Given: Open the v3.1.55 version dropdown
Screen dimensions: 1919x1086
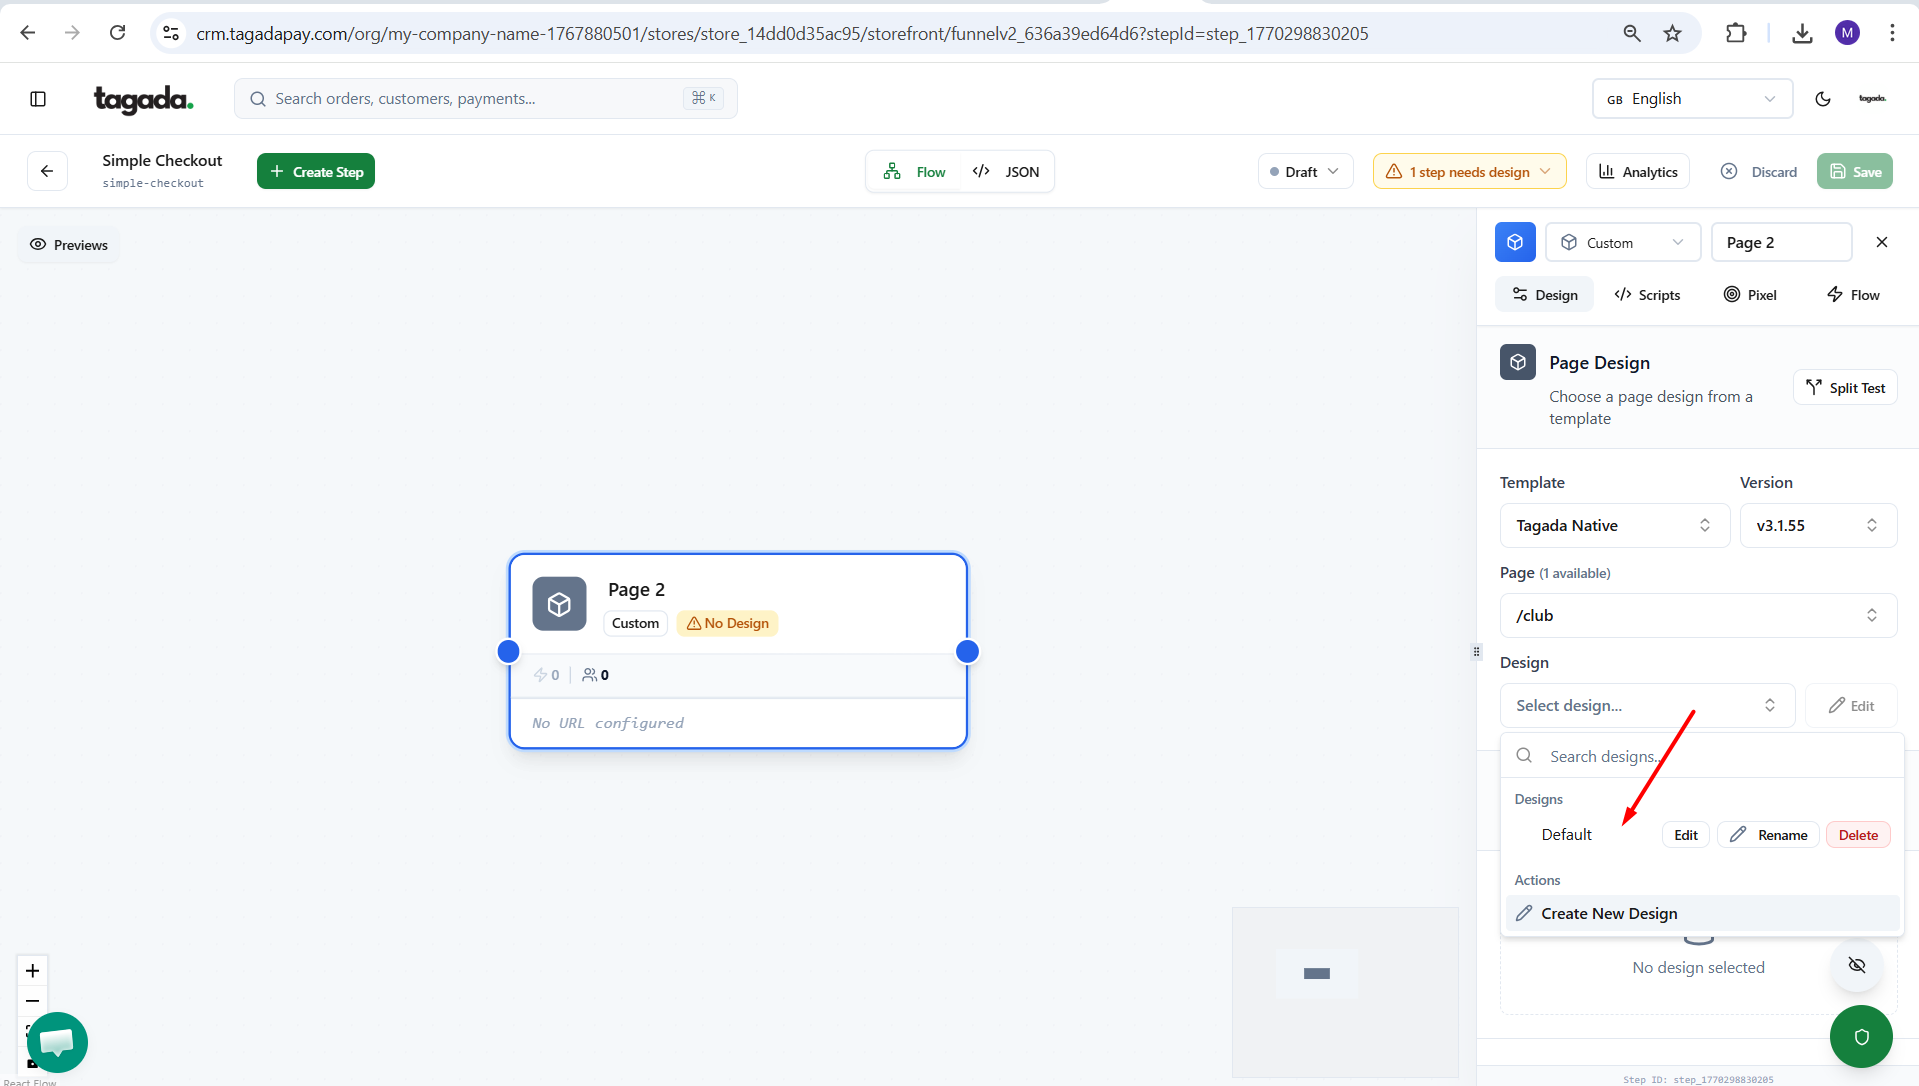Looking at the screenshot, I should [x=1816, y=526].
